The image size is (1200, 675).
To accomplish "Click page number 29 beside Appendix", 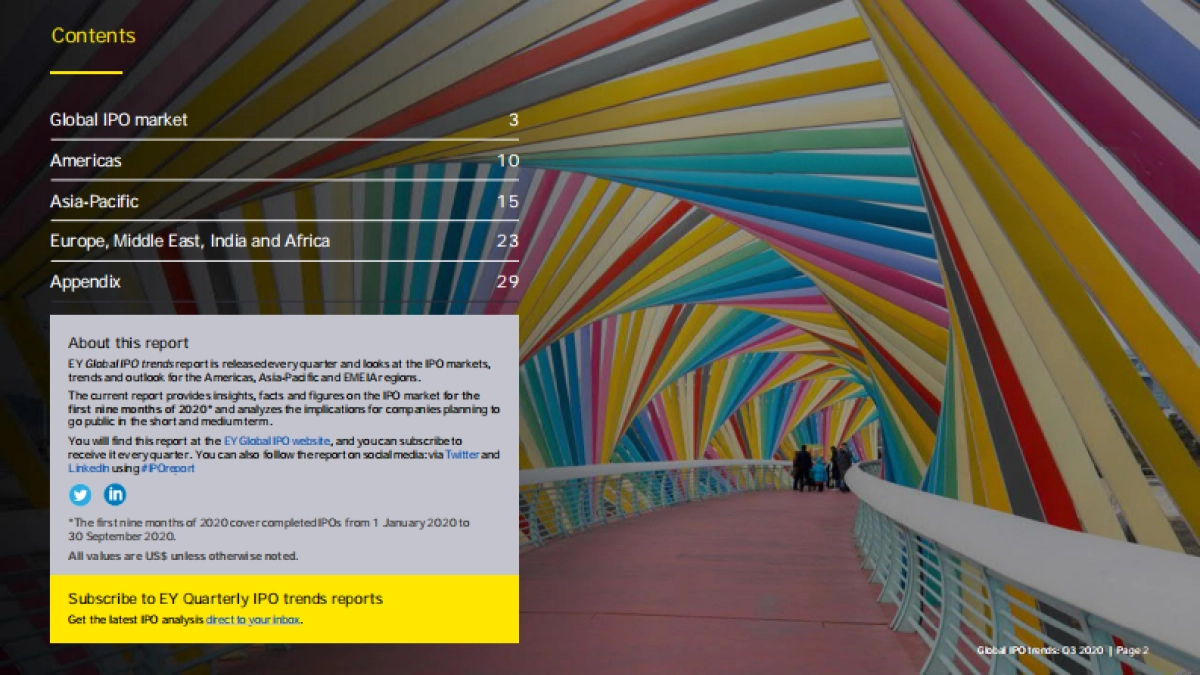I will tap(508, 282).
